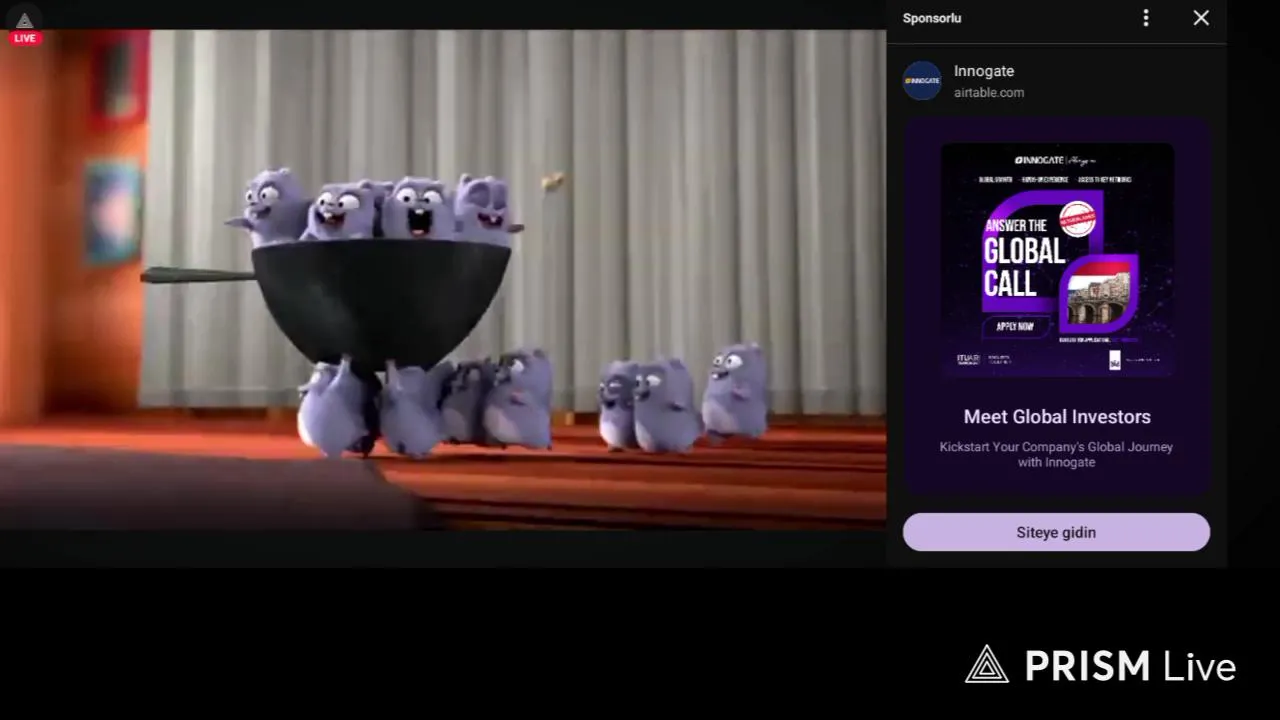Click the Siteye gidin button
The width and height of the screenshot is (1280, 720).
click(1056, 532)
